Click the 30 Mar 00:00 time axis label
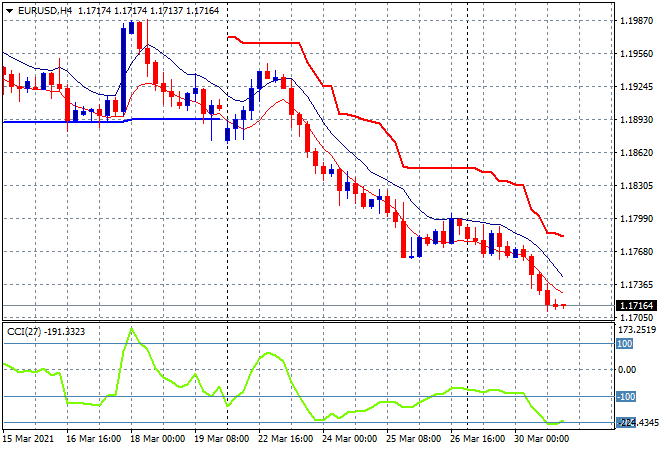The image size is (660, 450). click(x=543, y=438)
